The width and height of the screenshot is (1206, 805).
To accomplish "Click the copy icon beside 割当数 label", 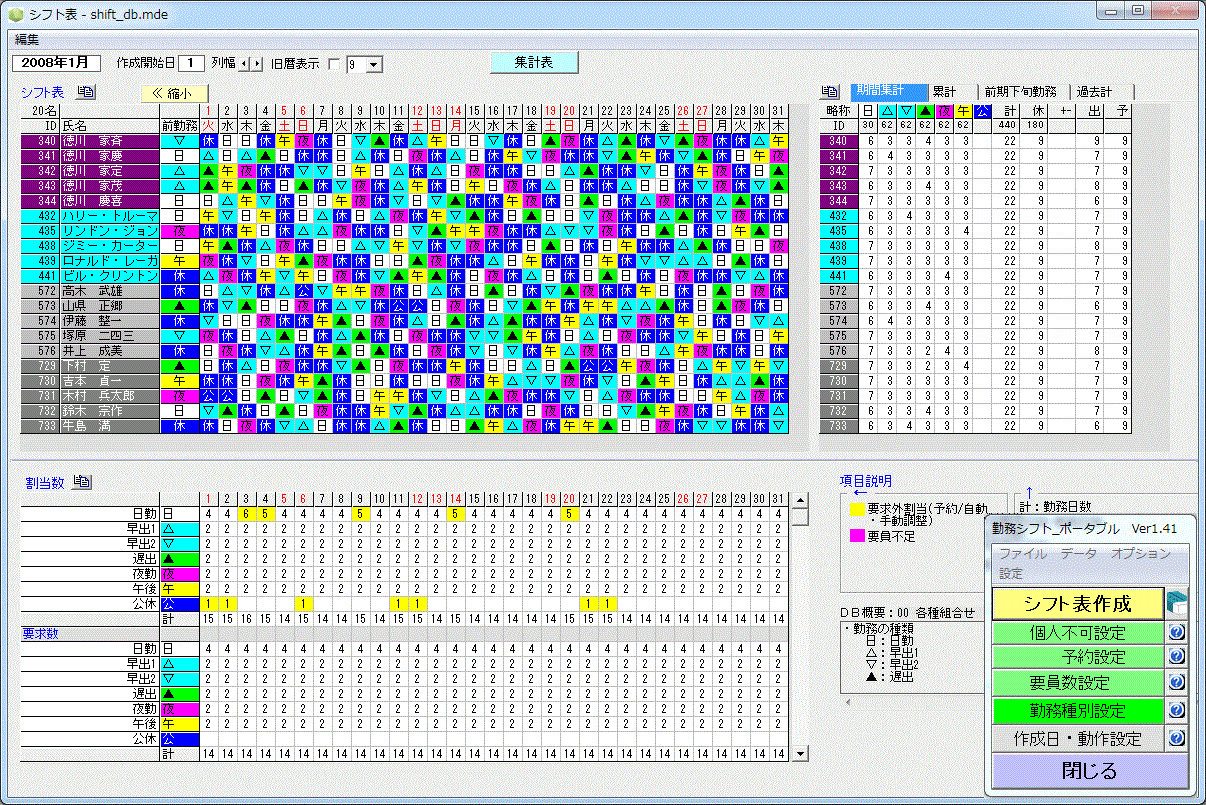I will [x=83, y=482].
